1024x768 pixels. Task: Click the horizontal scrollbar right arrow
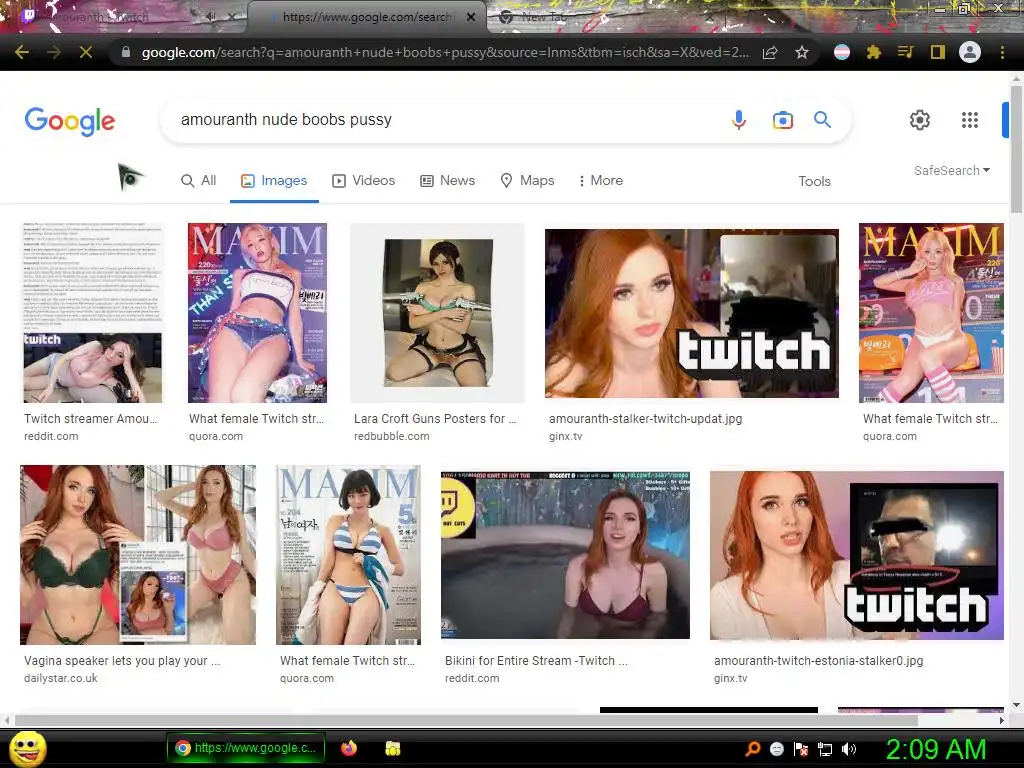point(1002,720)
